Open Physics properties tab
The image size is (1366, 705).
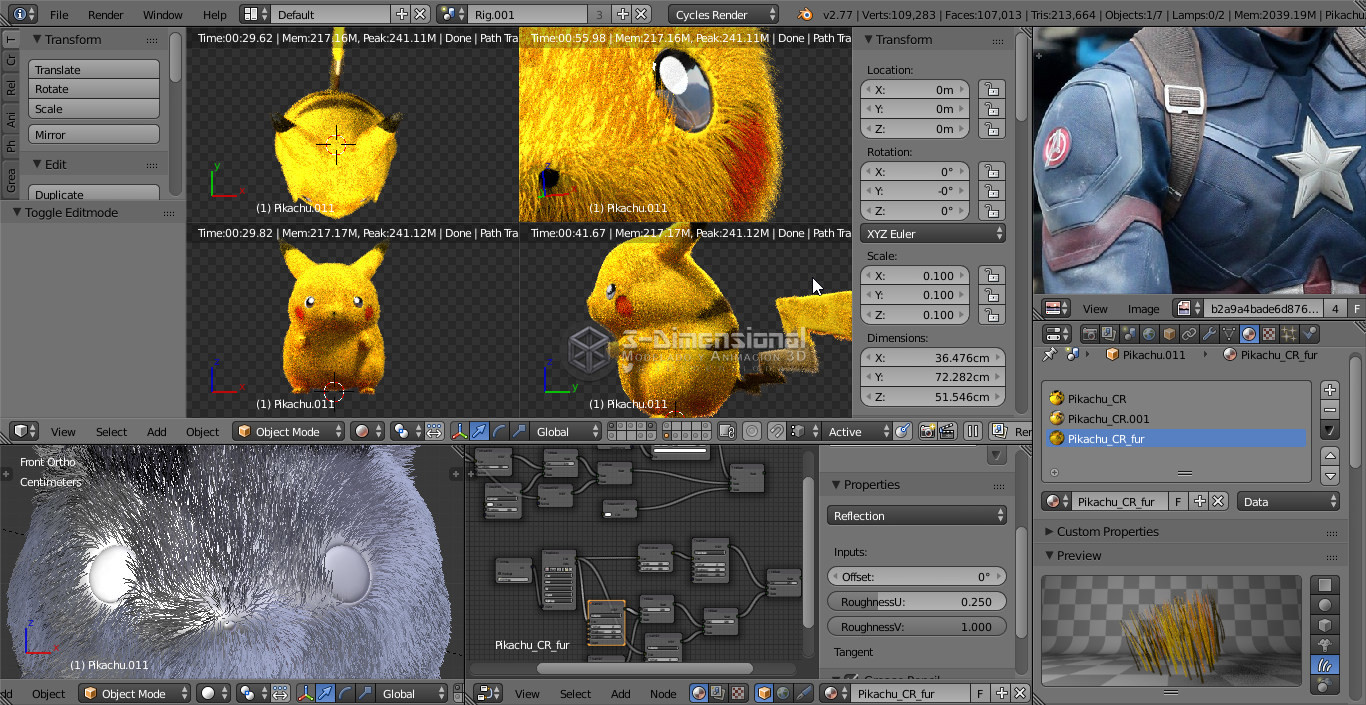pyautogui.click(x=1310, y=334)
